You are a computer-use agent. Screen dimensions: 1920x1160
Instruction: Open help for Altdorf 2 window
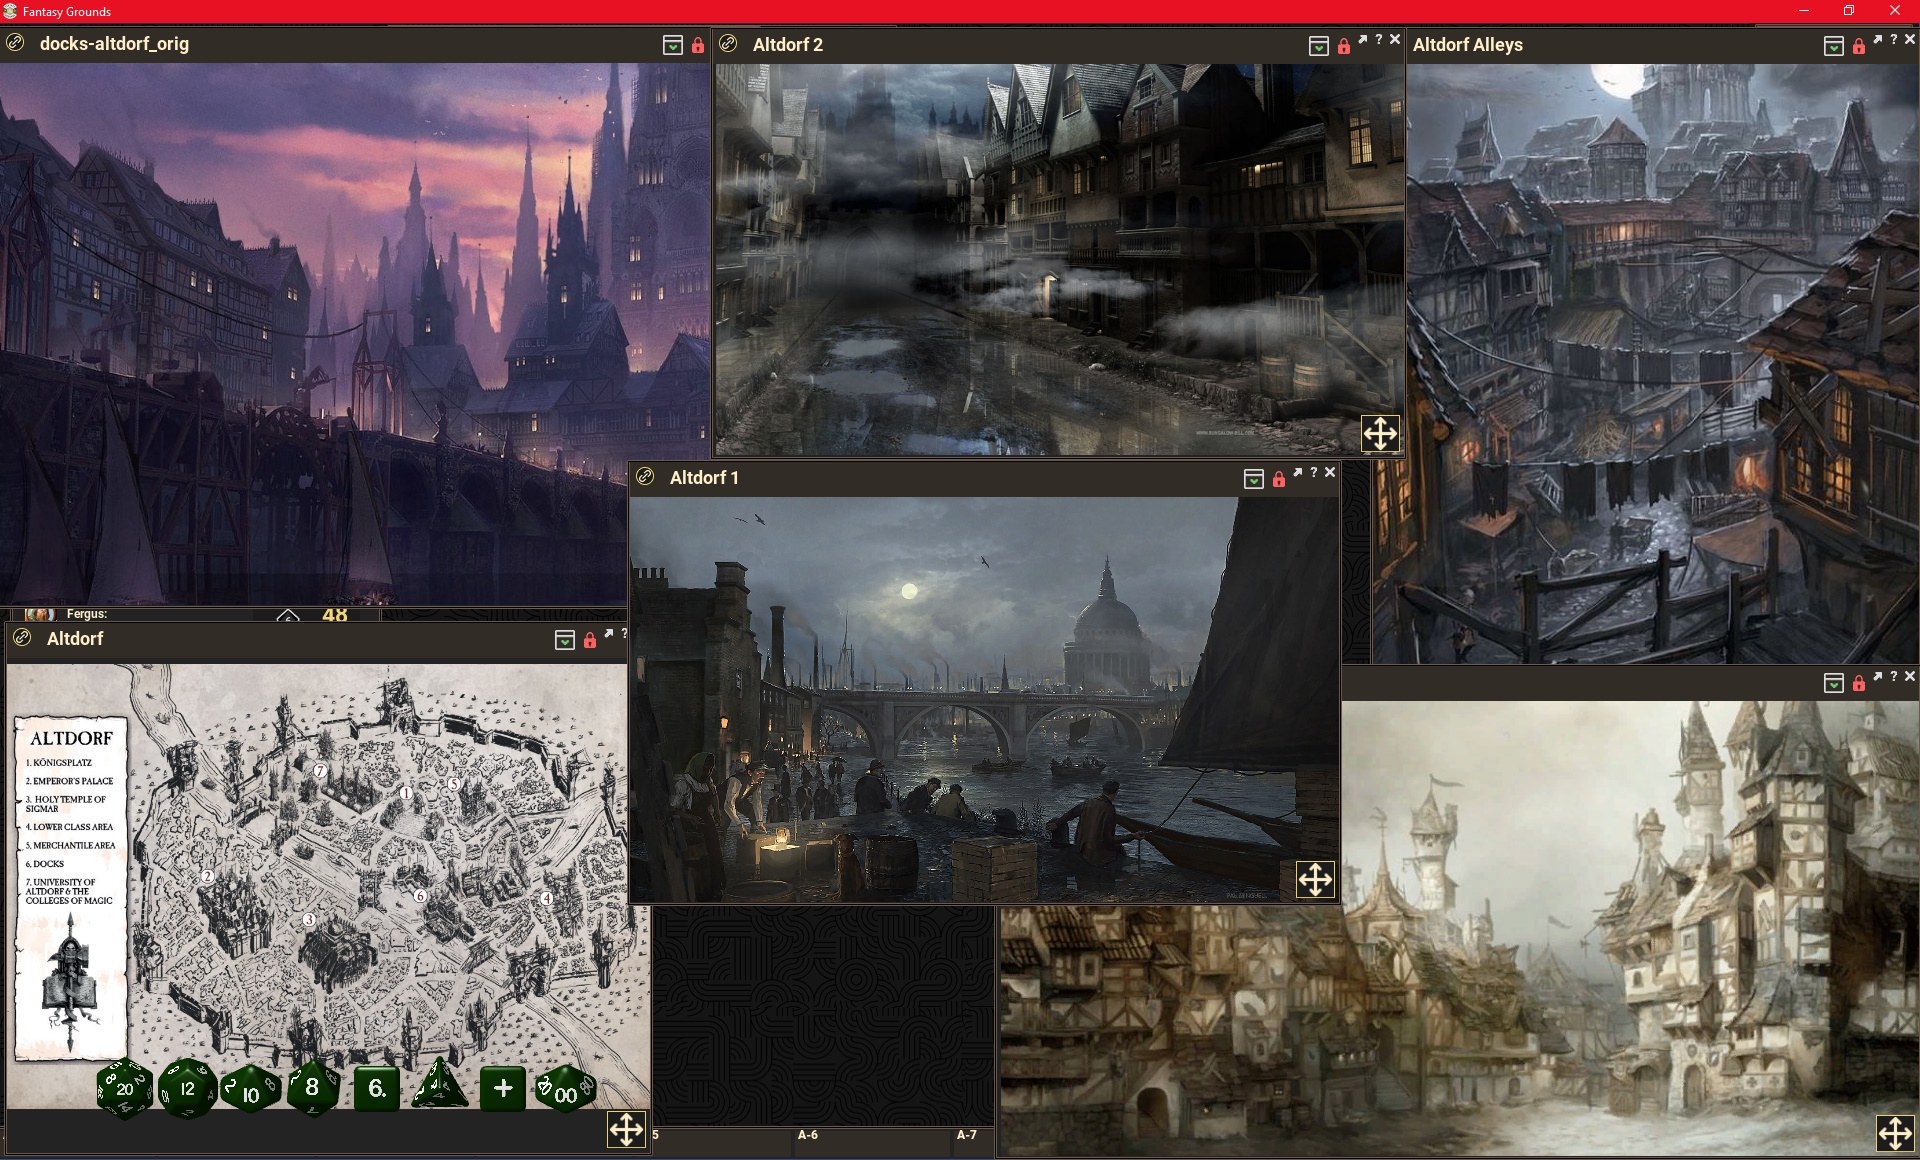(1378, 40)
